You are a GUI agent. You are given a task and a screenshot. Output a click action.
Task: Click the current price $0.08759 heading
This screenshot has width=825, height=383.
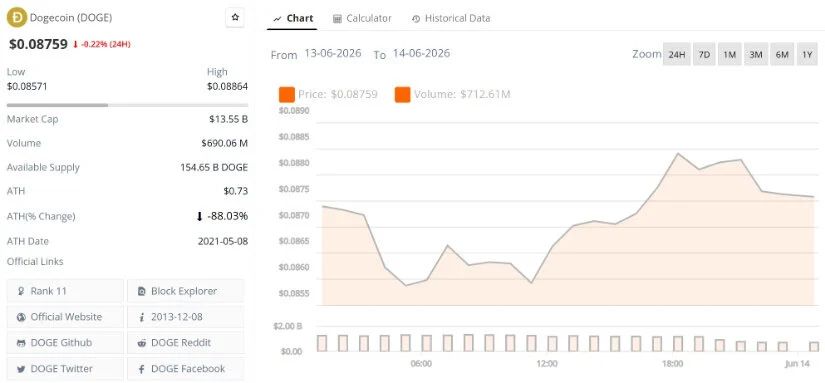click(38, 44)
